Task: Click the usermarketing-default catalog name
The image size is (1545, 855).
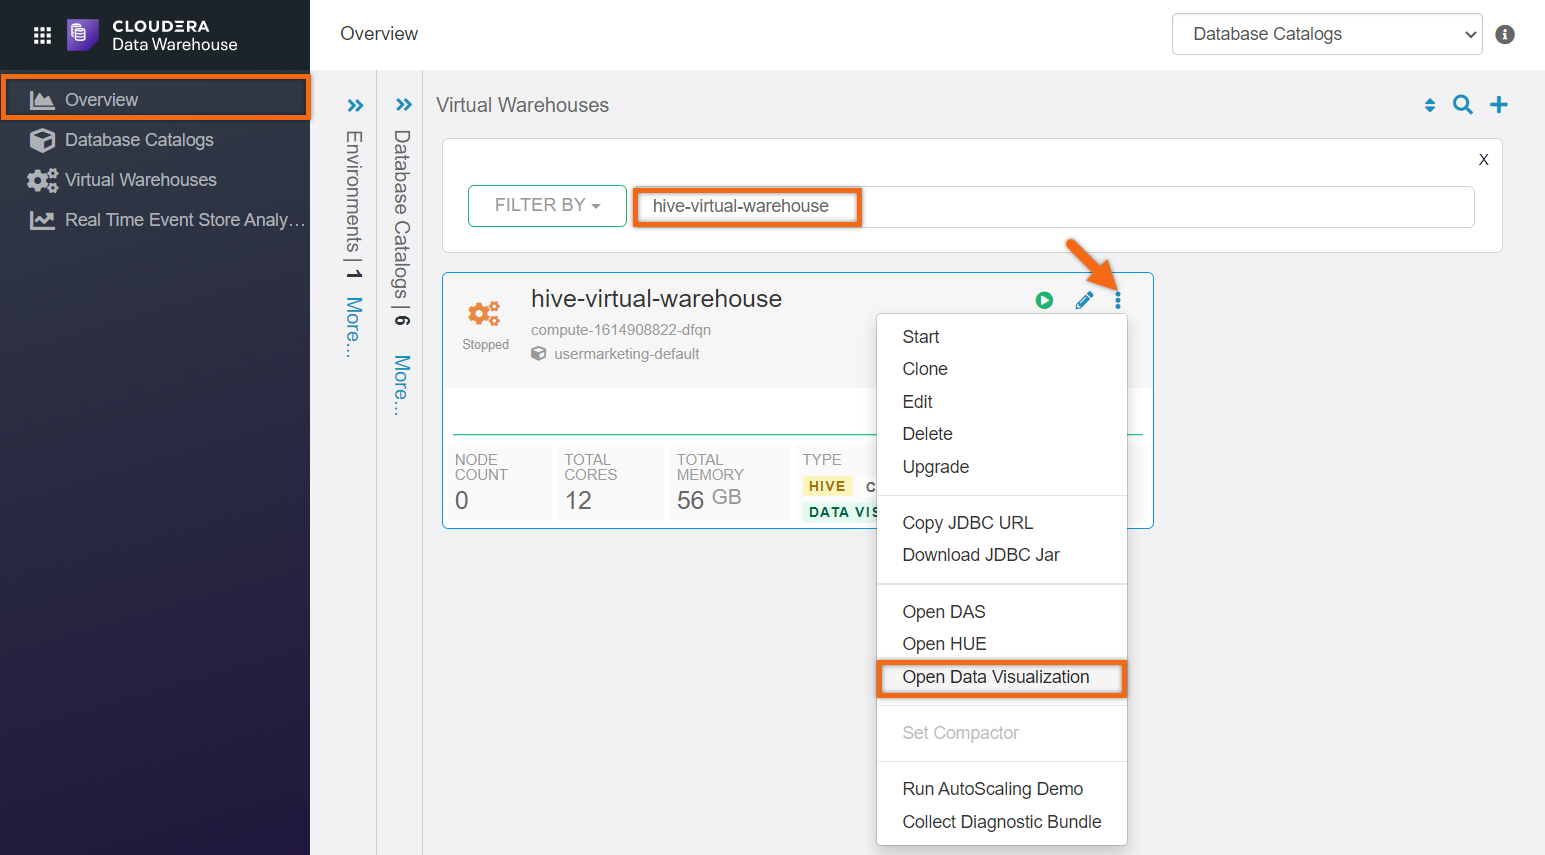Action: tap(627, 354)
